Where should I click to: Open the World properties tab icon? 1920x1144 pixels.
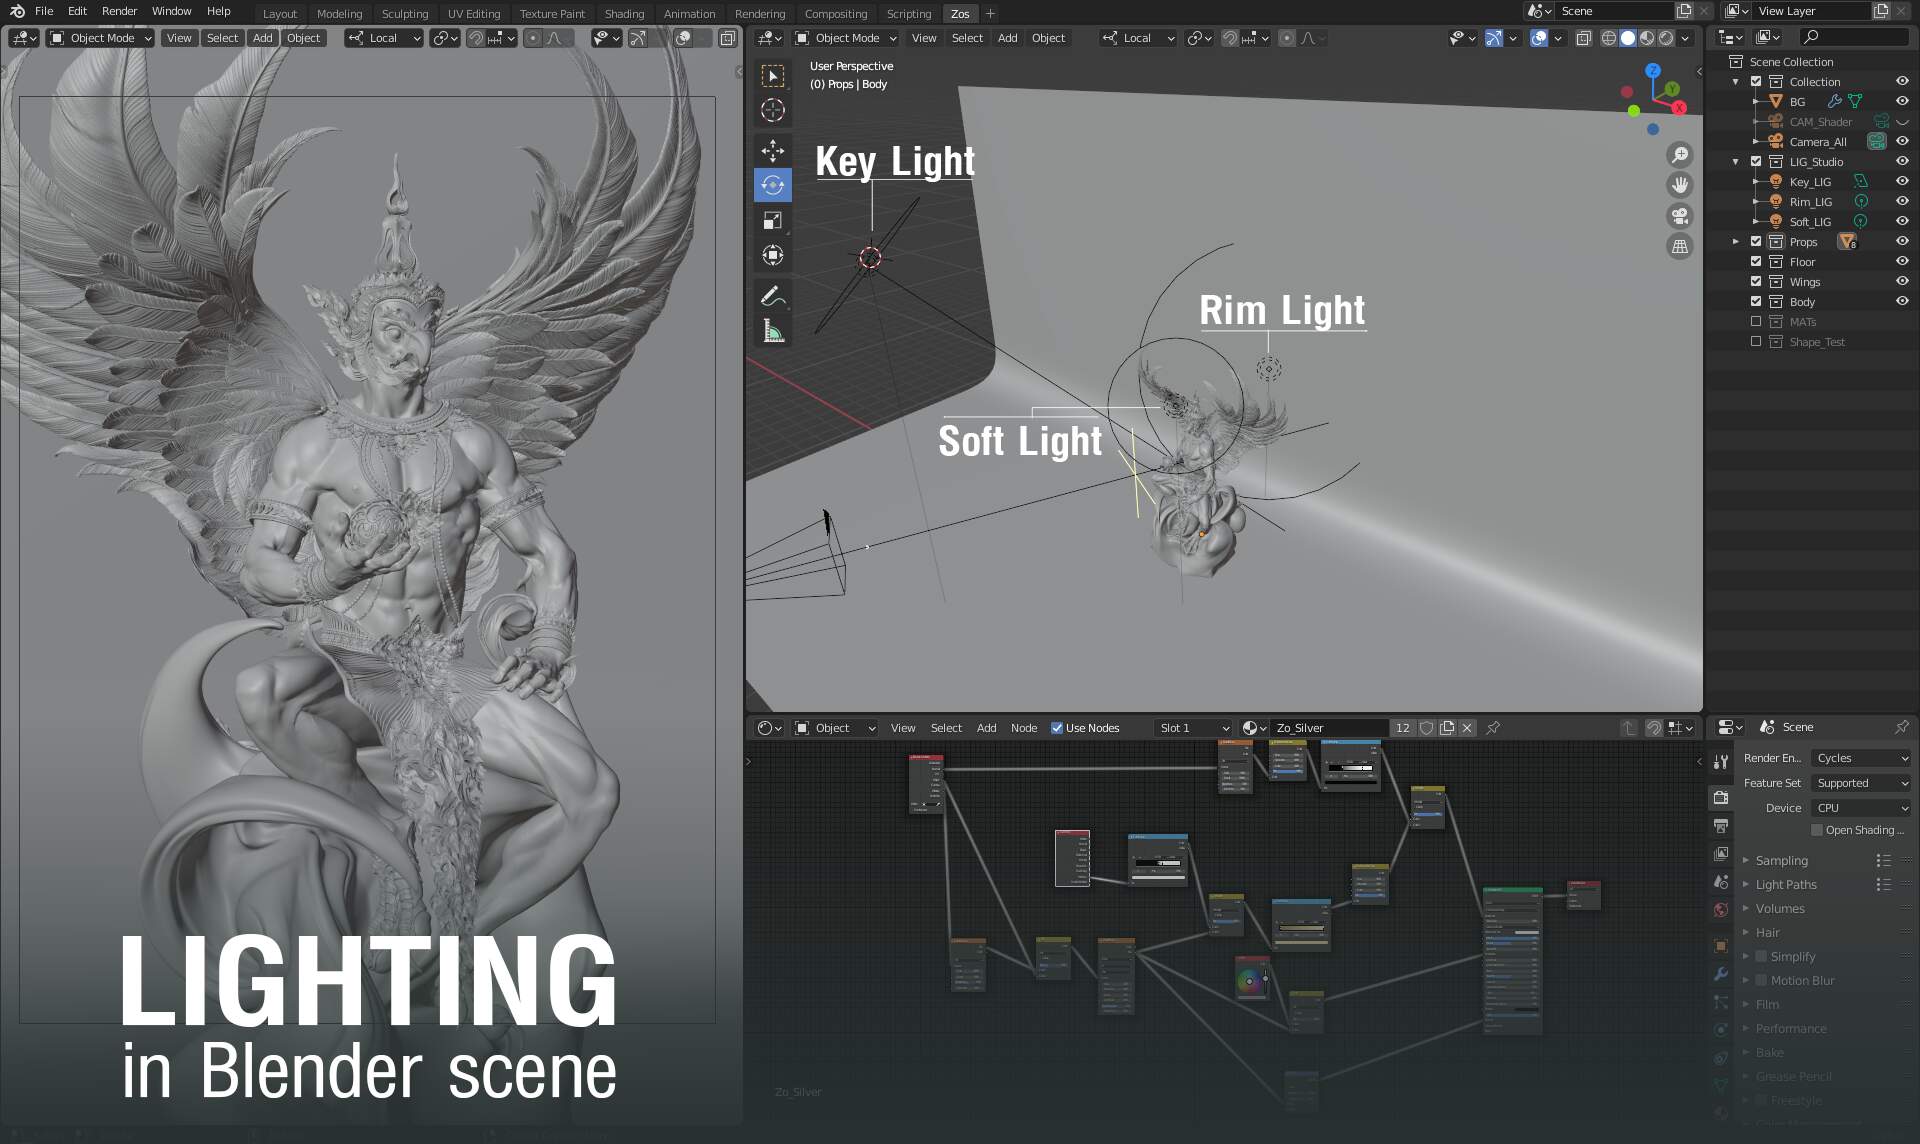(1721, 909)
